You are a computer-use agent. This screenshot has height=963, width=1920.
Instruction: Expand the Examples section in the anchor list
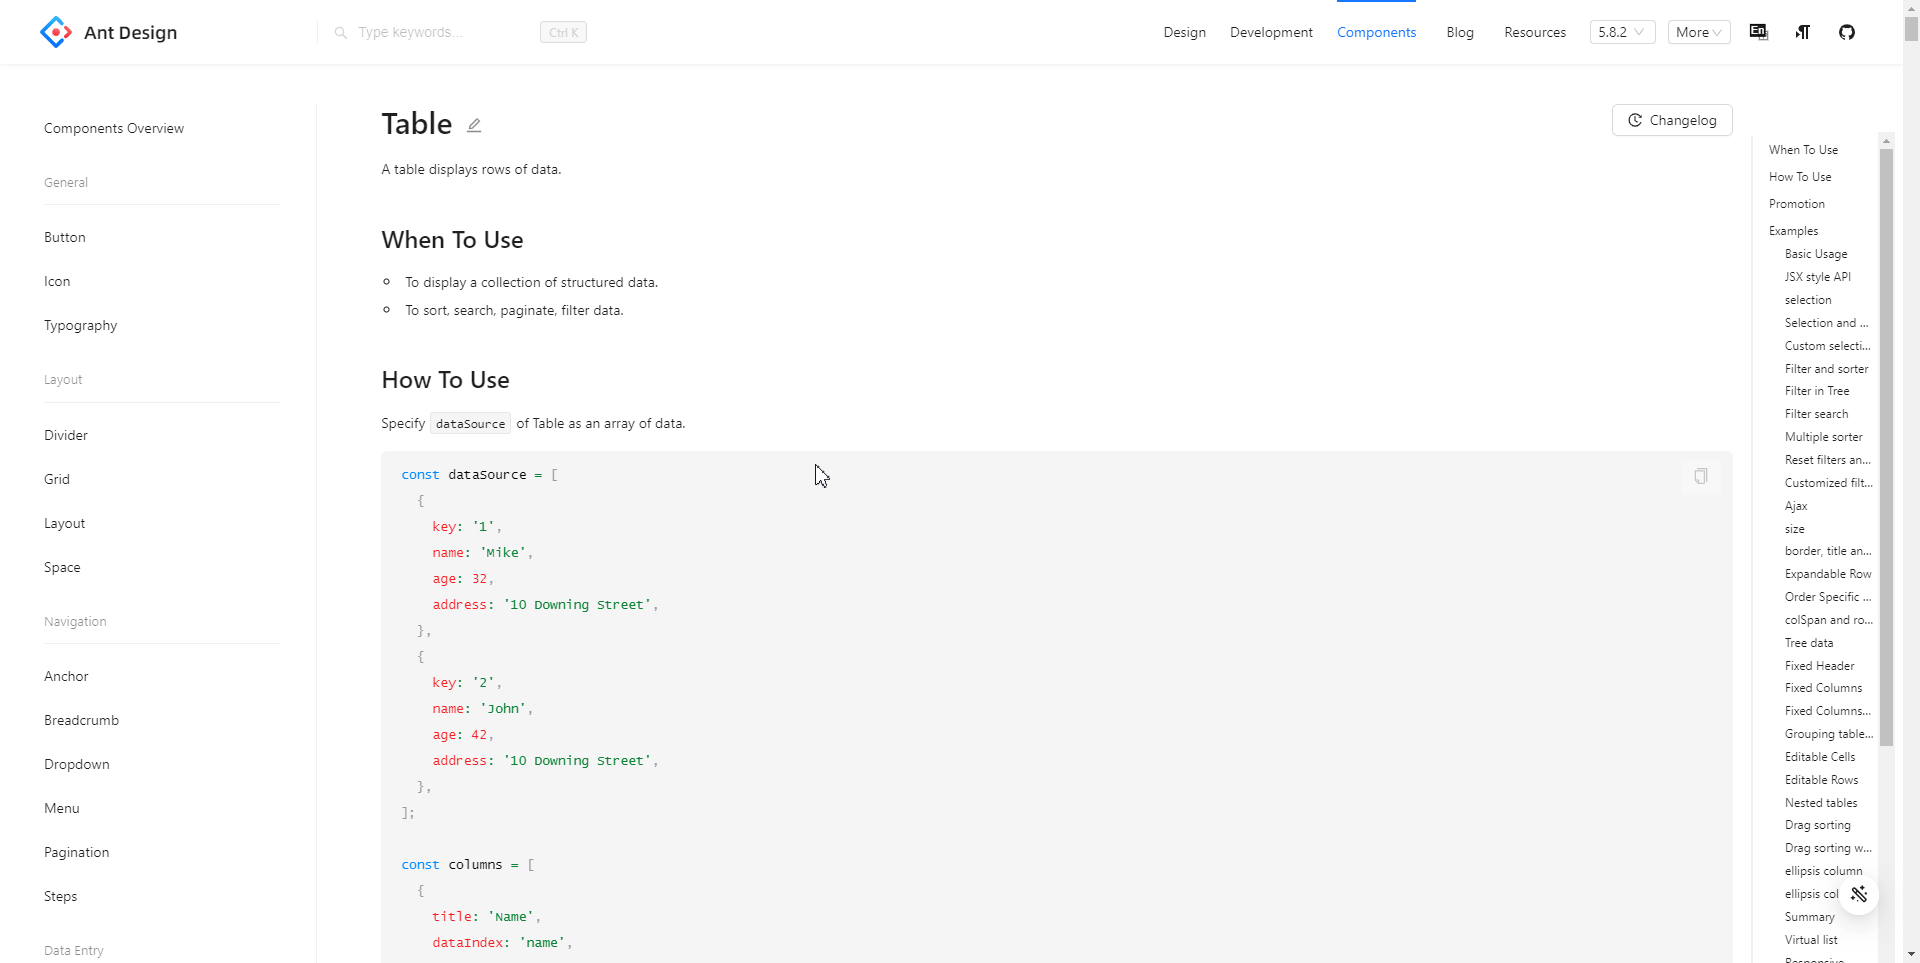coord(1793,230)
